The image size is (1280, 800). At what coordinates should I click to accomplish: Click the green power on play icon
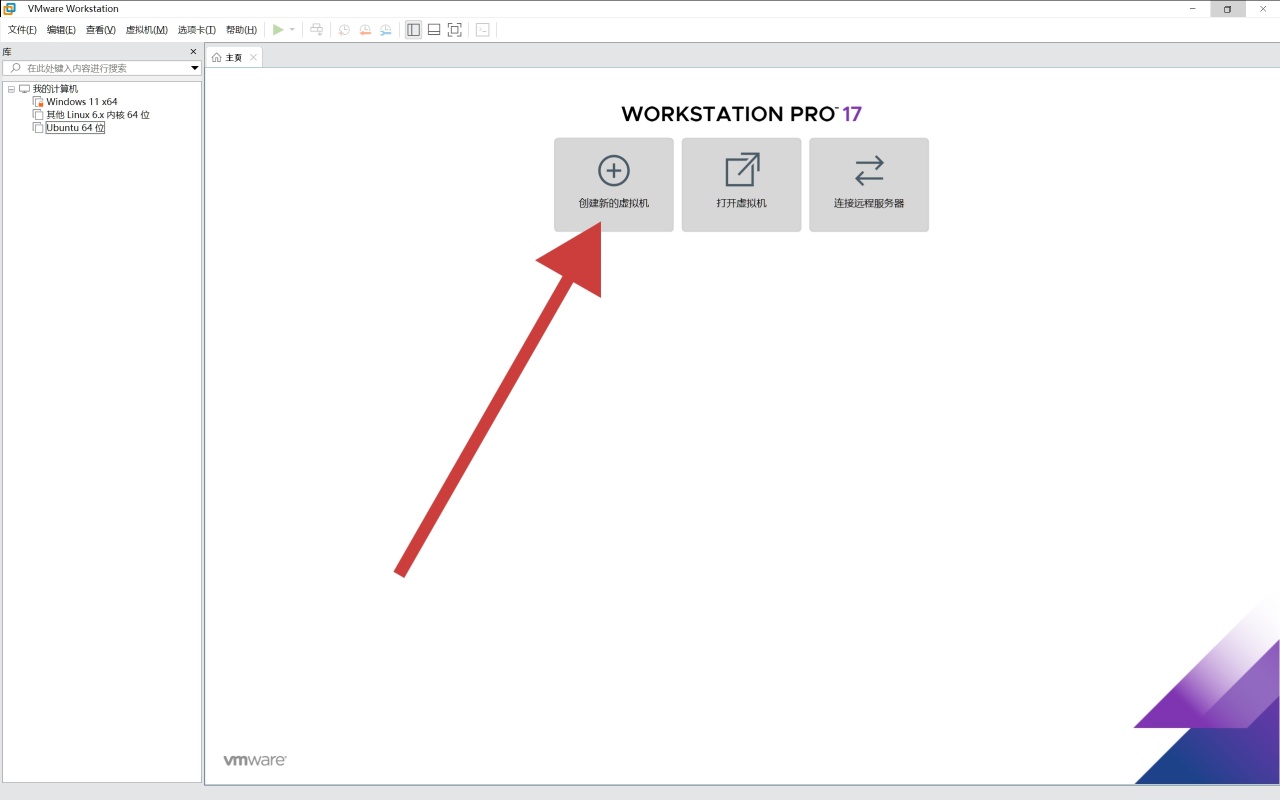tap(278, 30)
